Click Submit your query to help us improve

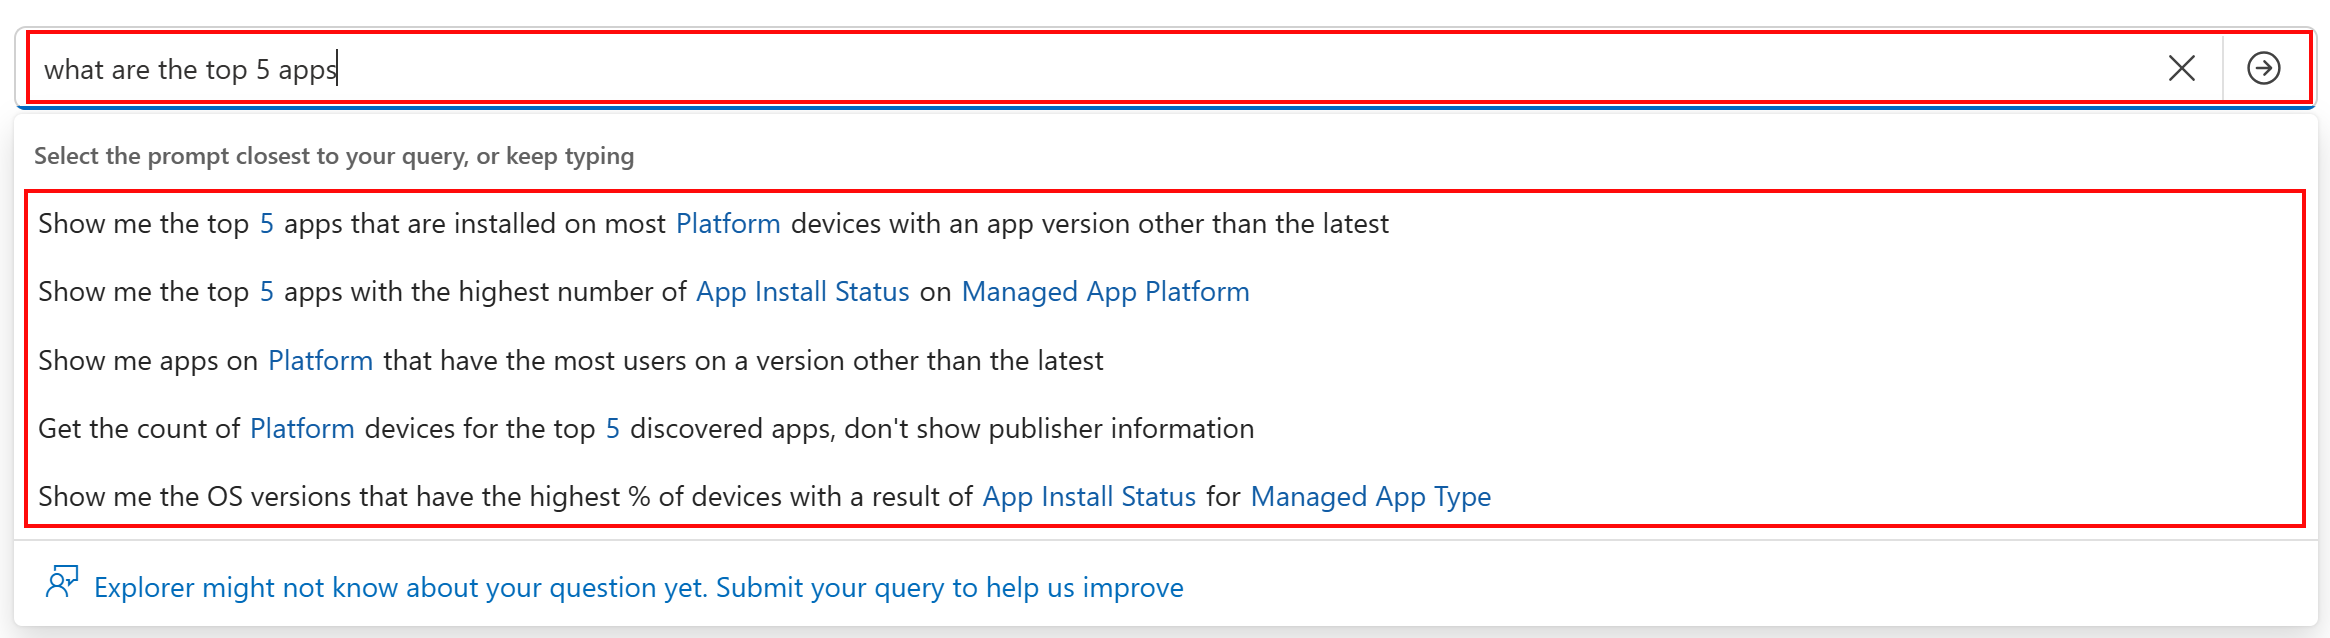click(950, 587)
